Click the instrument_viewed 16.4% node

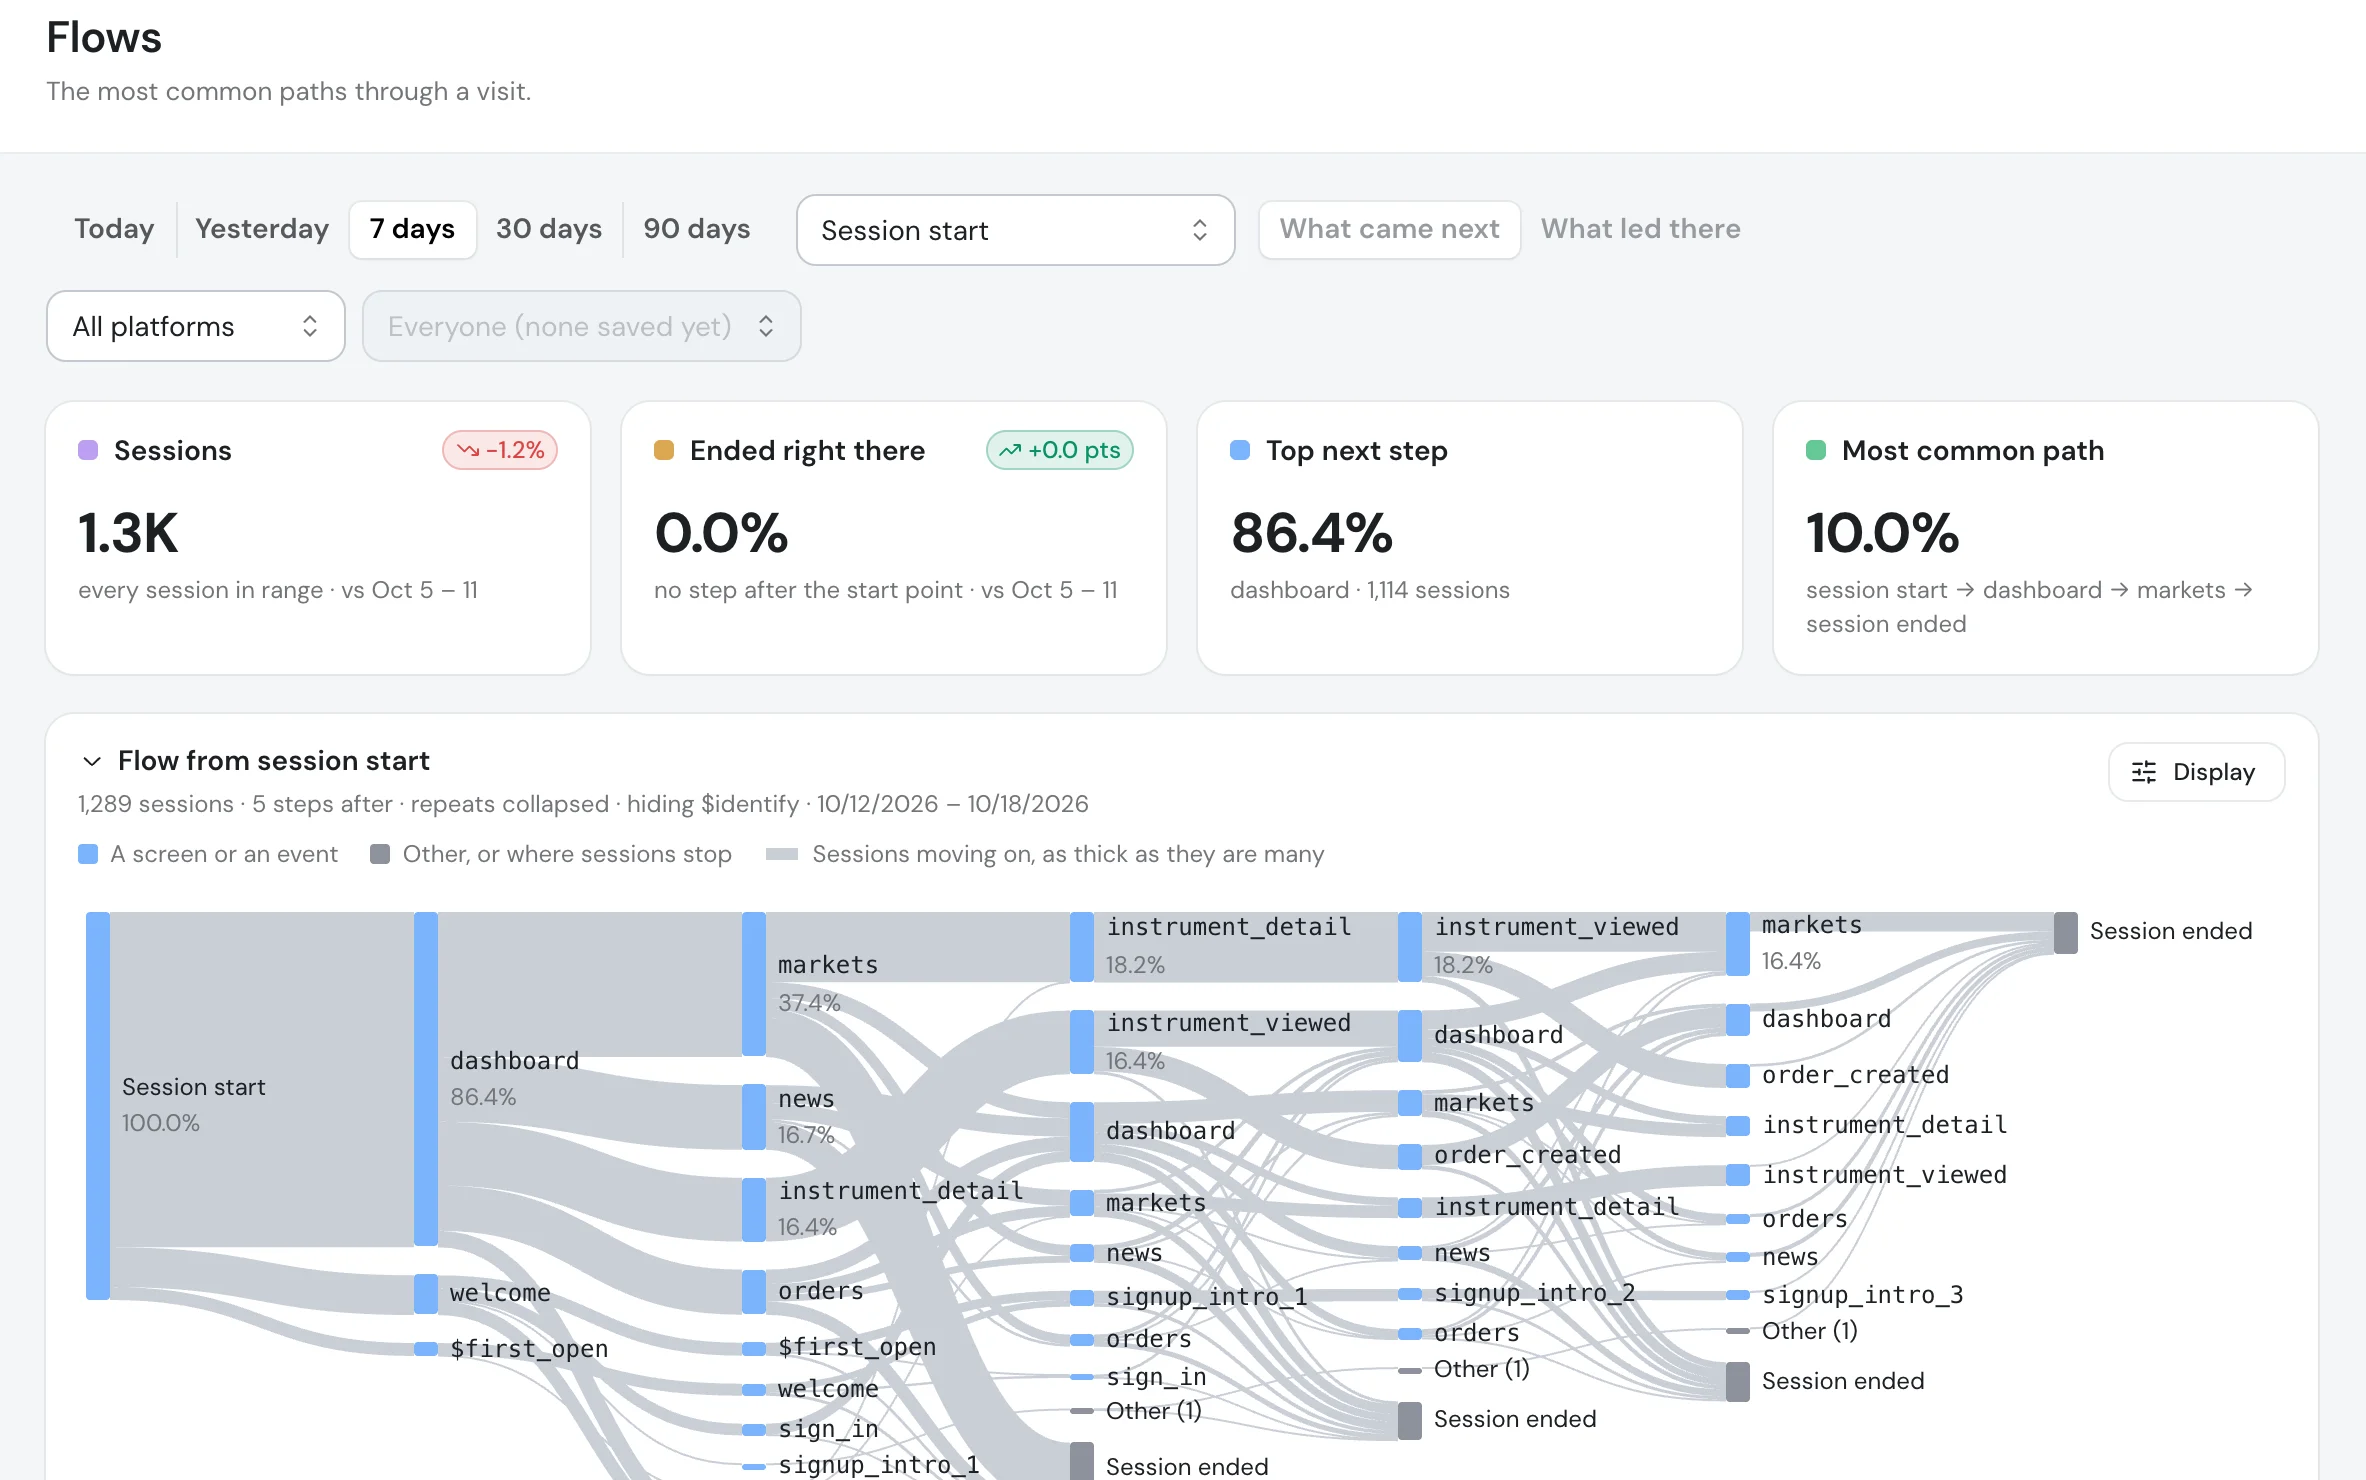(x=1082, y=1042)
